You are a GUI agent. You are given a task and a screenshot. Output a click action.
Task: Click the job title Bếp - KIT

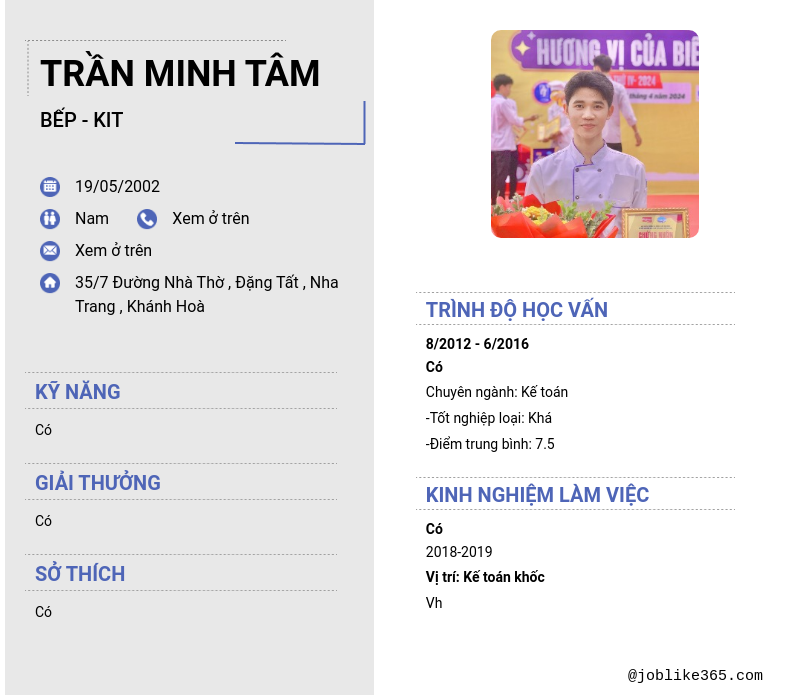[x=81, y=120]
